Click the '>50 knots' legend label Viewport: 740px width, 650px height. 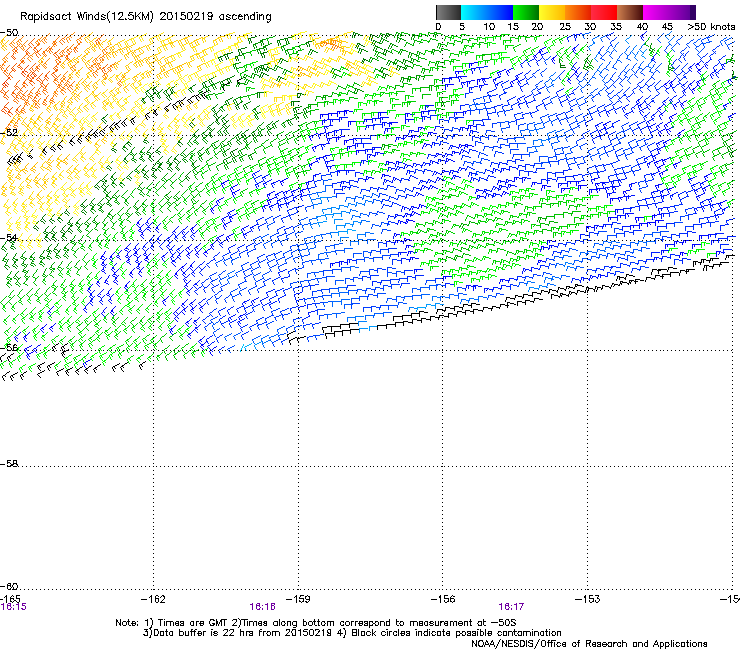point(711,27)
